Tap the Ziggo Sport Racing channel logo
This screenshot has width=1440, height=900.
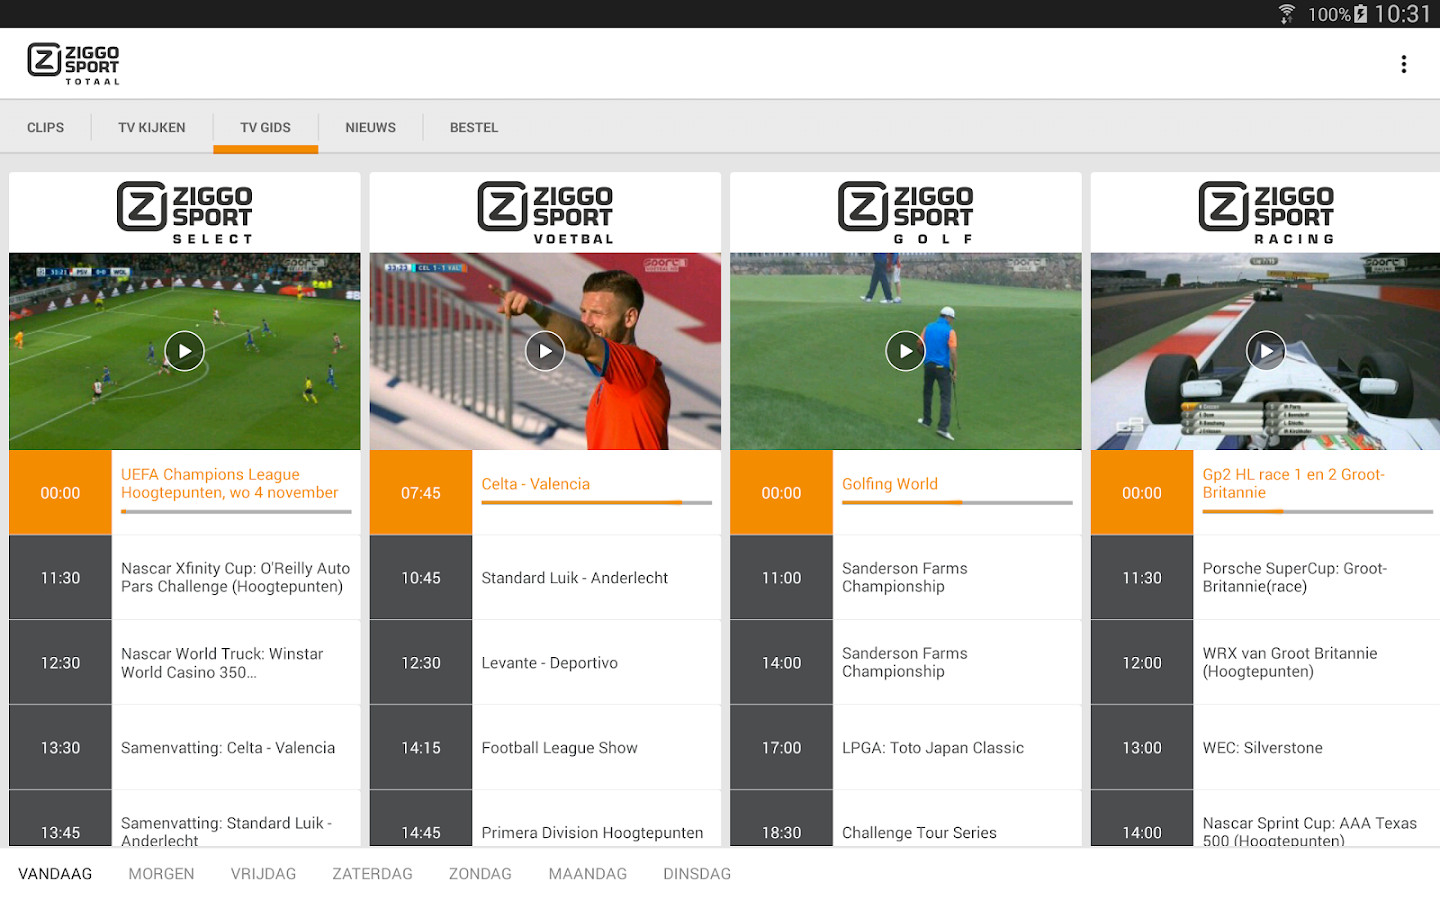click(1266, 212)
